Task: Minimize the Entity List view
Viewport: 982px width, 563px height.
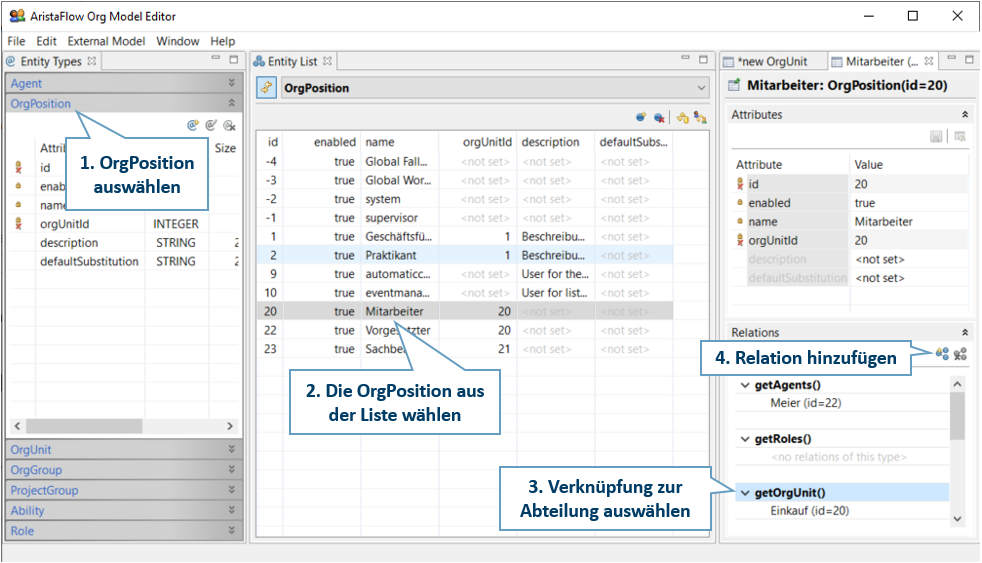Action: coord(685,58)
